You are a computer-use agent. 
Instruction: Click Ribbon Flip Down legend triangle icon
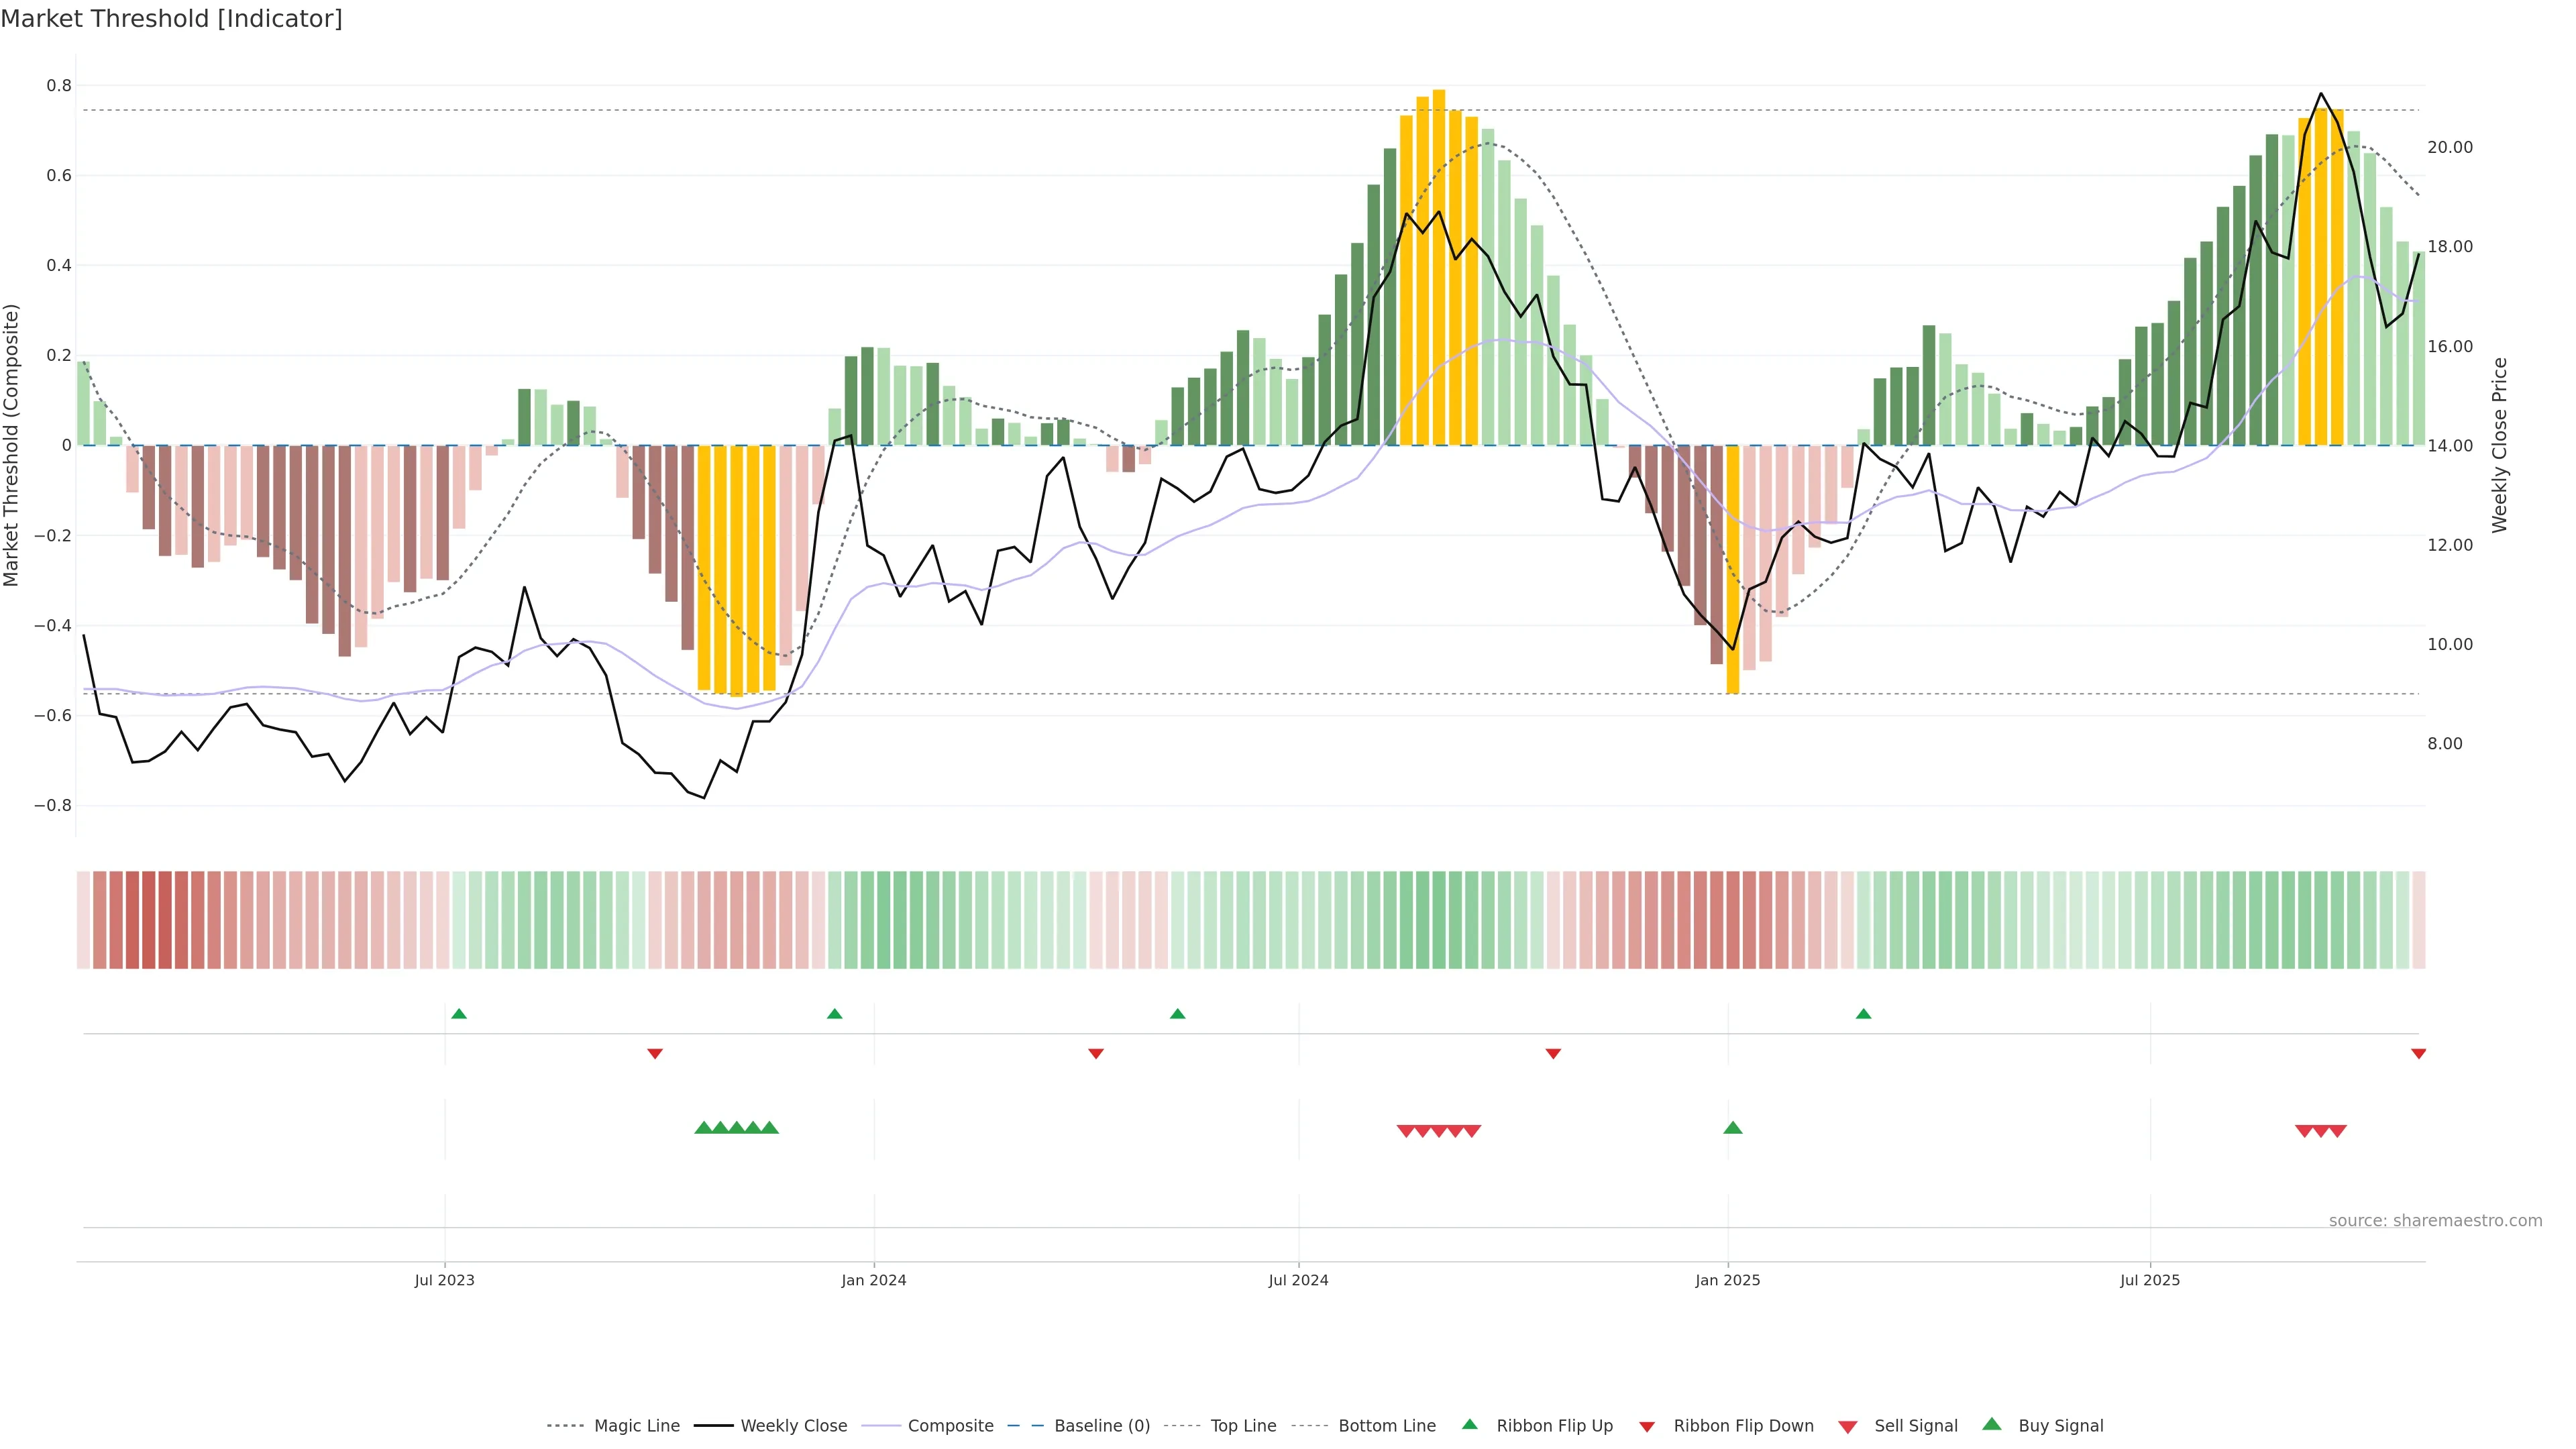pyautogui.click(x=1647, y=1427)
